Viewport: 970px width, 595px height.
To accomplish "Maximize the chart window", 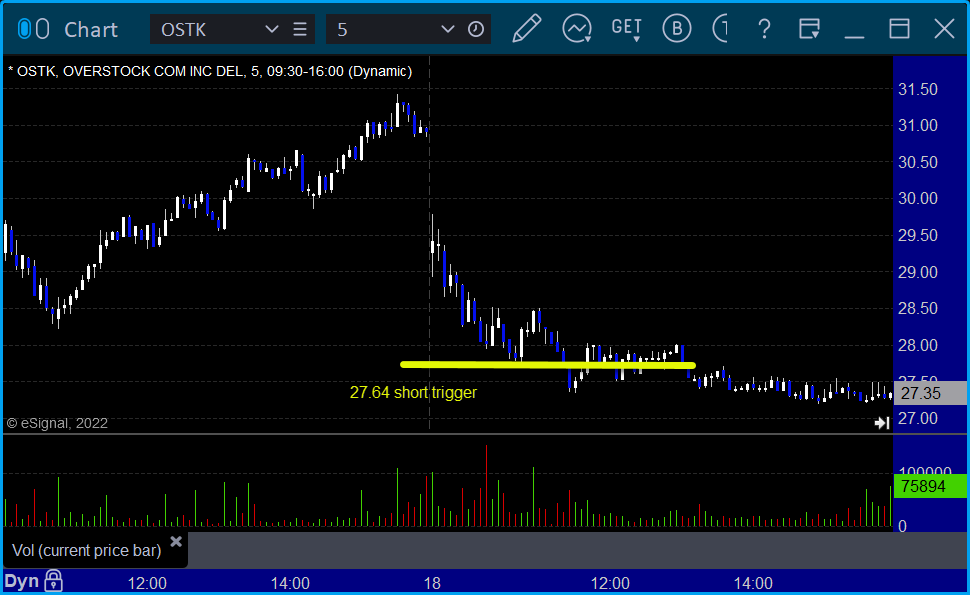I will click(899, 28).
